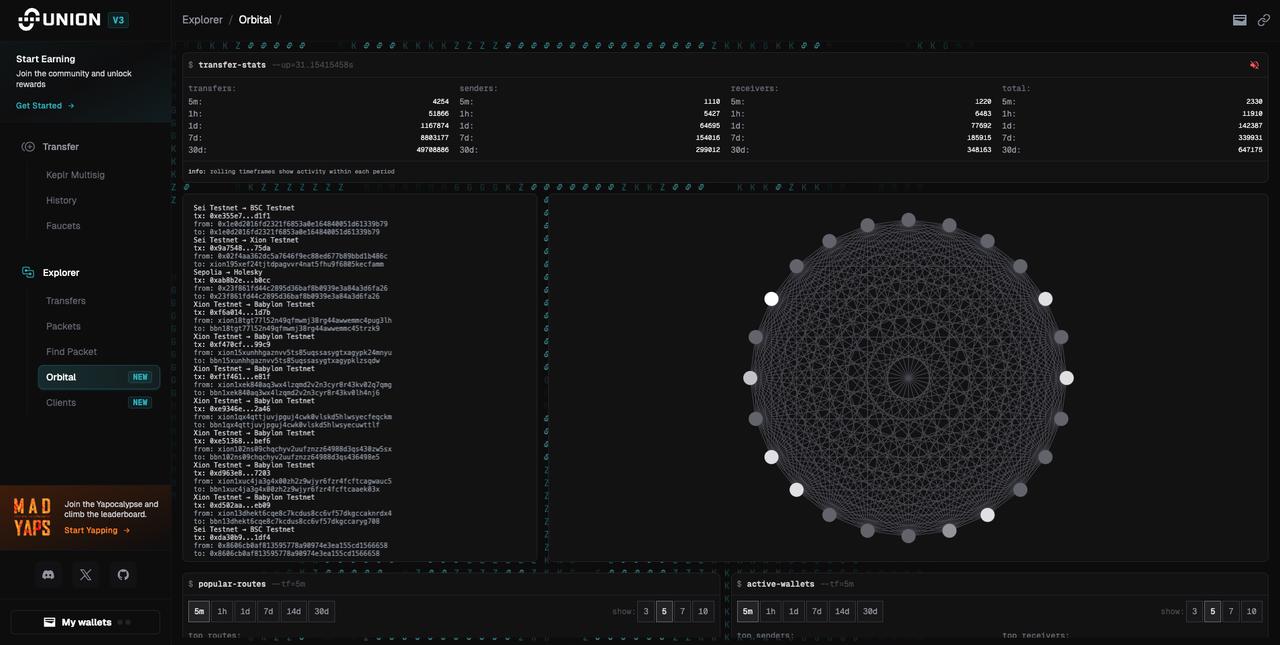Open the Transfers page under Explorer

pyautogui.click(x=66, y=301)
